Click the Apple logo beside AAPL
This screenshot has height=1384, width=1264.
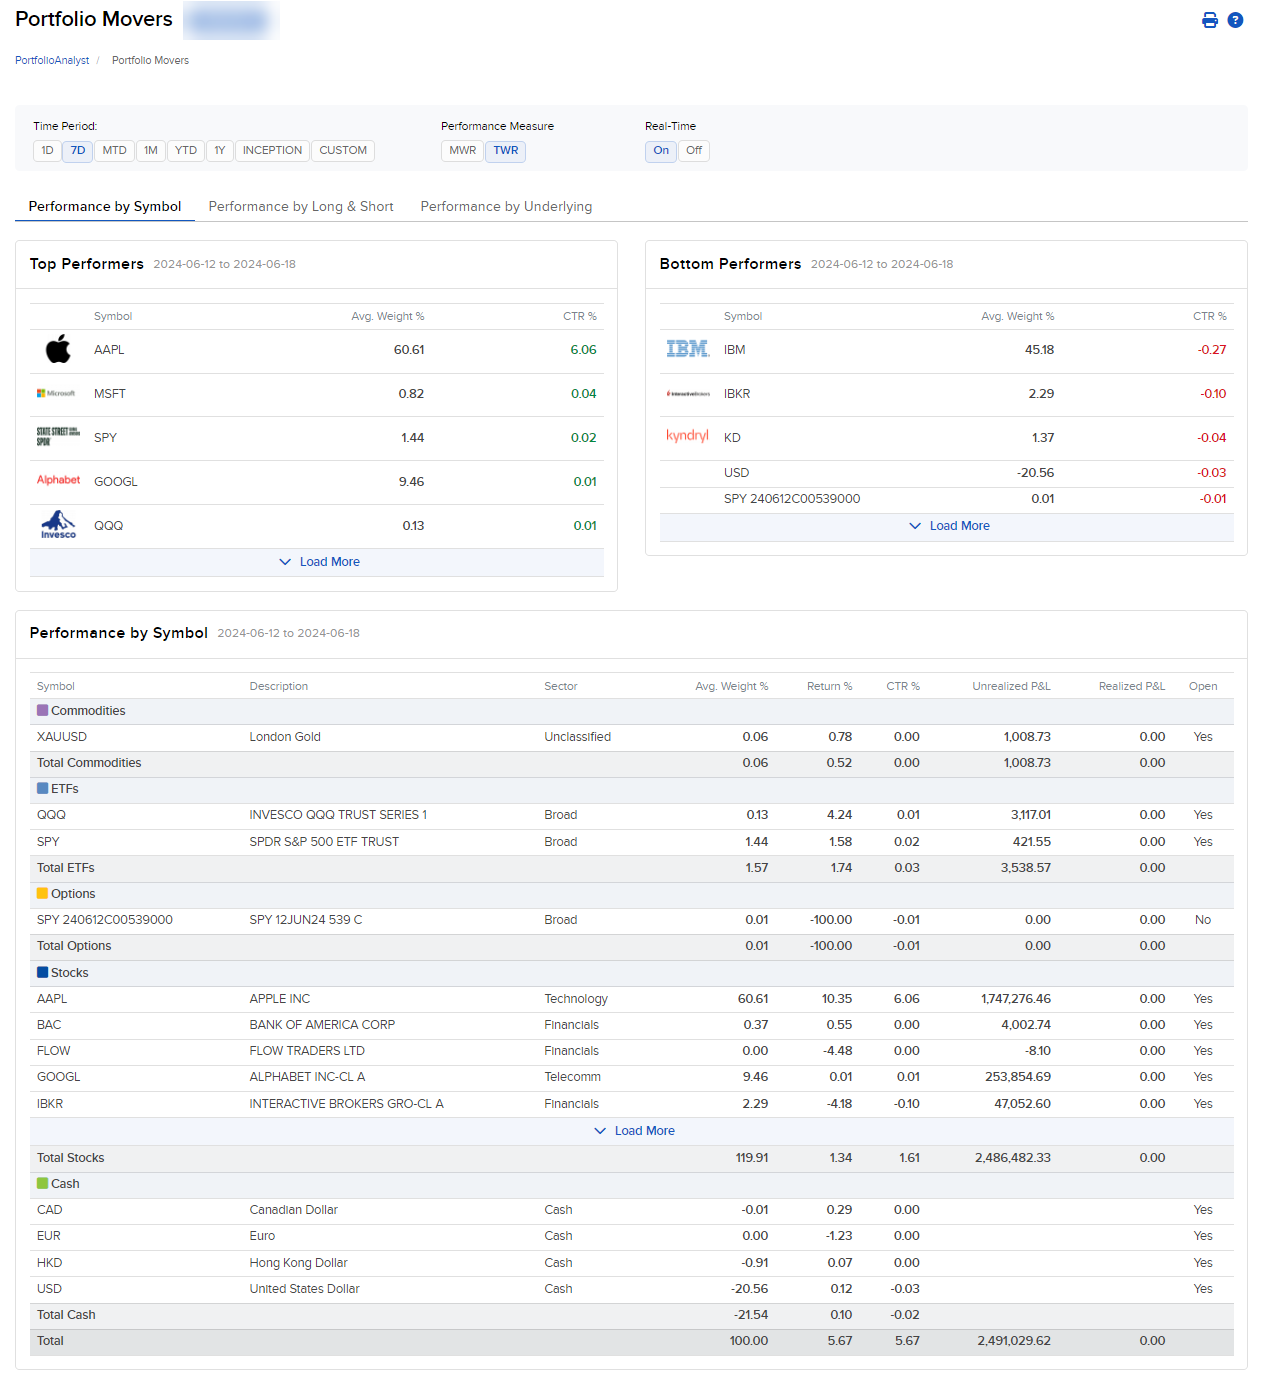point(57,349)
